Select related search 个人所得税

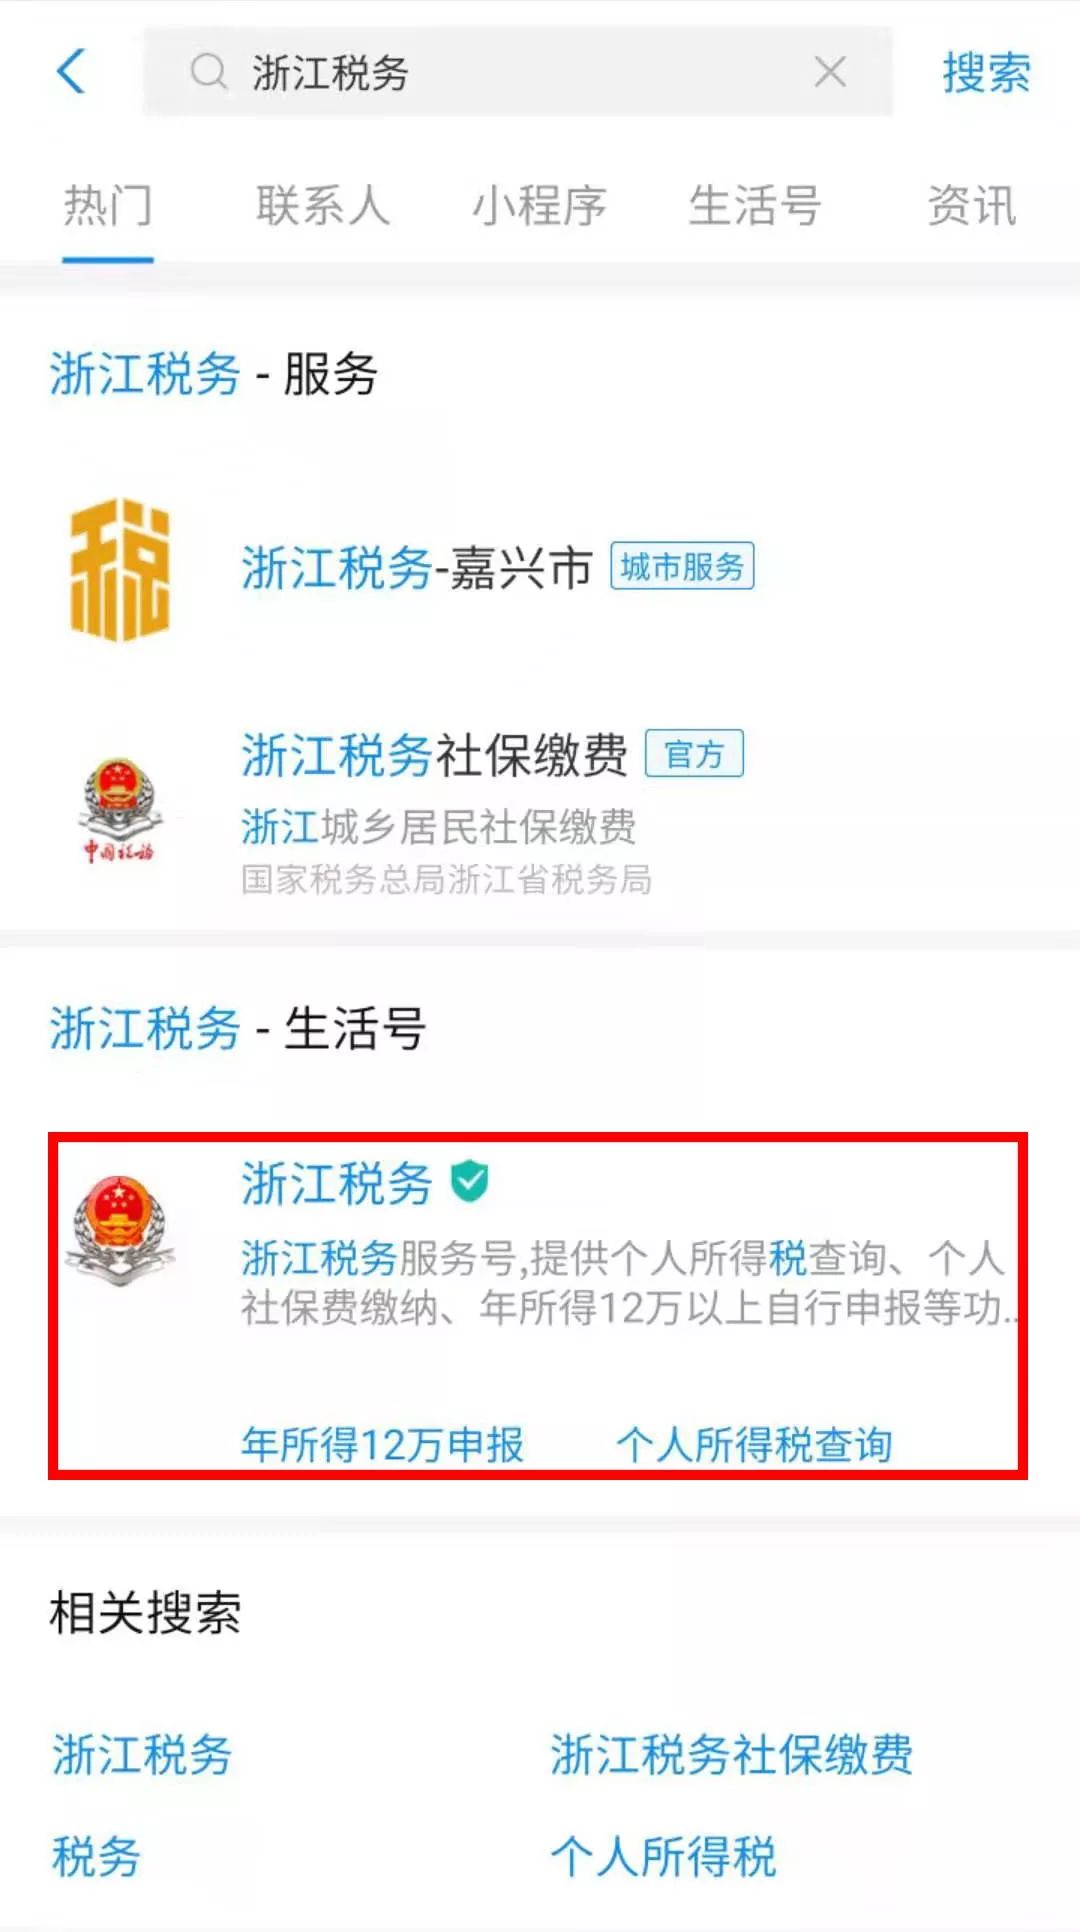click(663, 1857)
